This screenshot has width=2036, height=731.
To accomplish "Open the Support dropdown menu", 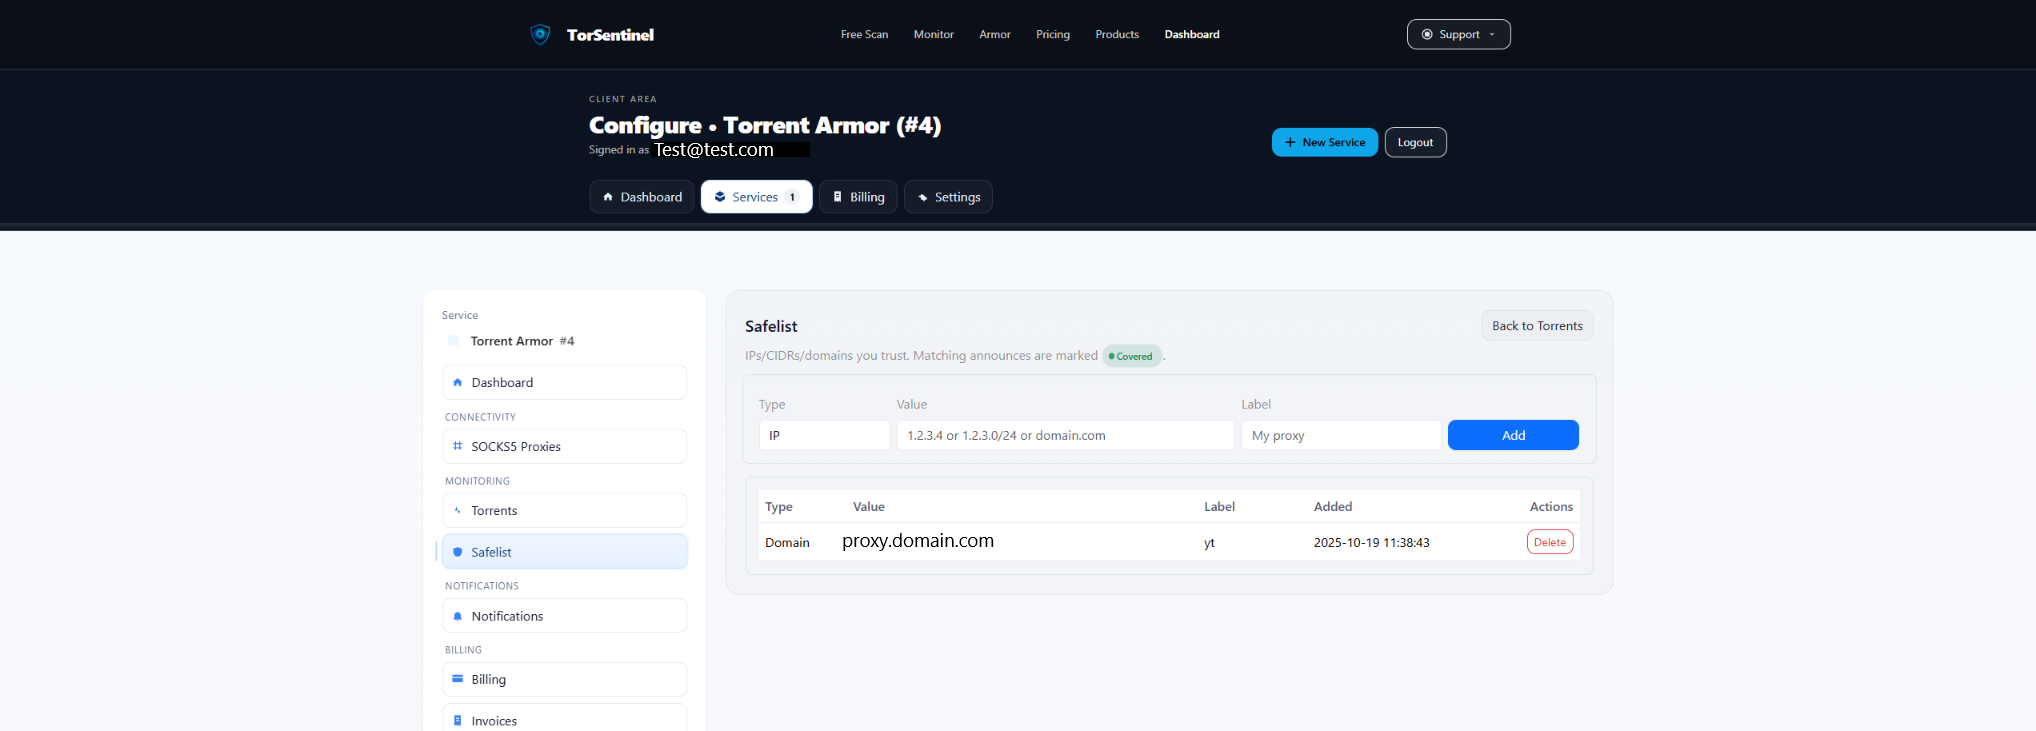I will point(1458,34).
